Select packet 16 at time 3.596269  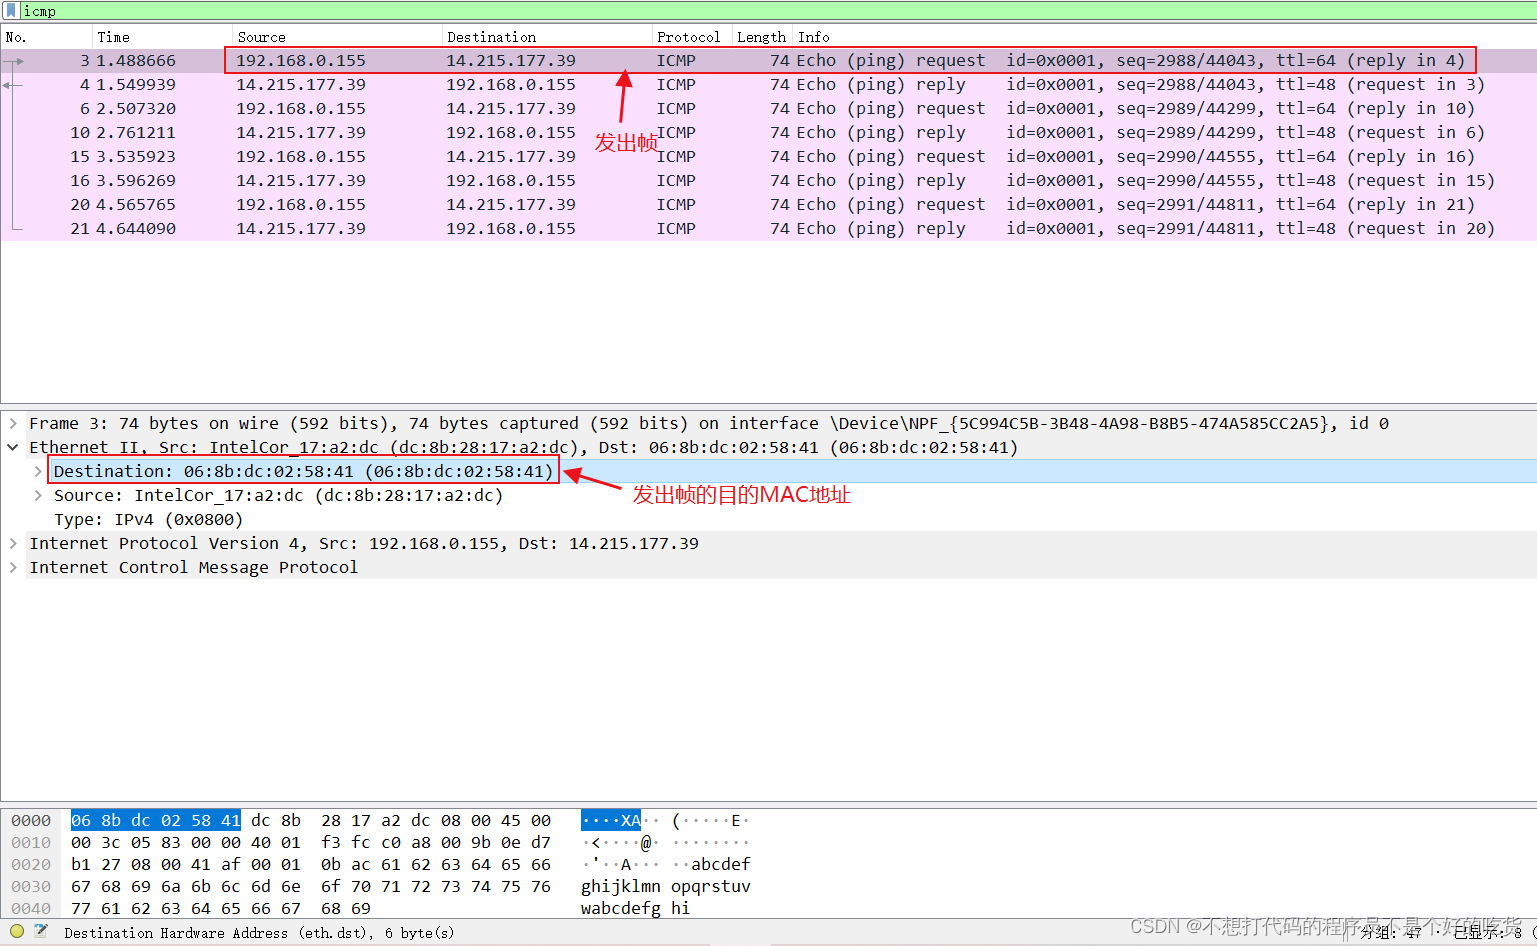click(x=768, y=181)
